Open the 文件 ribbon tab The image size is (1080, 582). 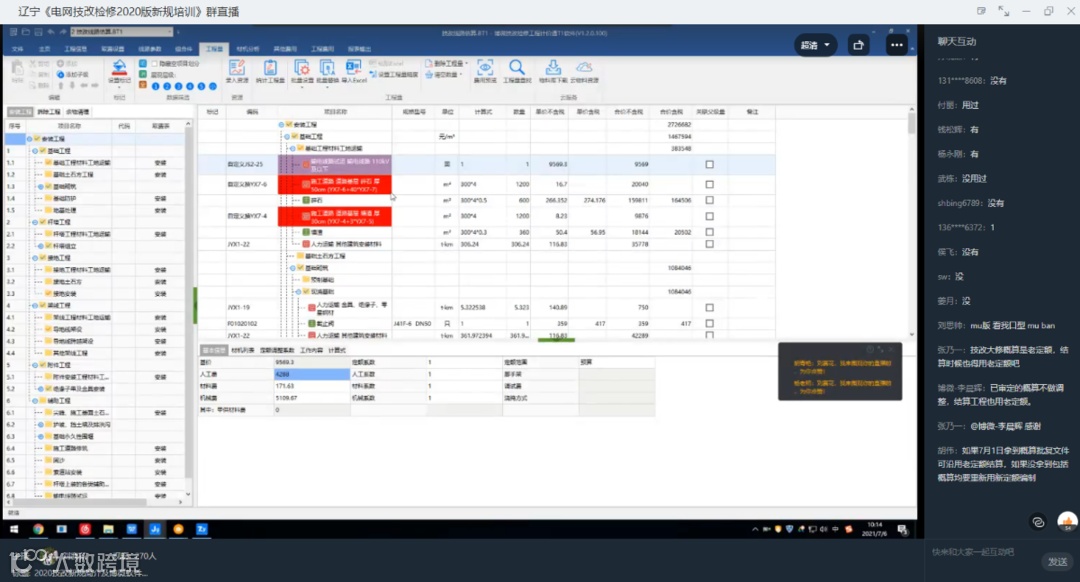tap(18, 49)
